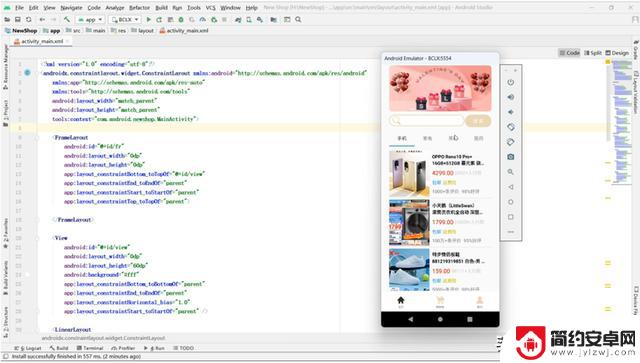The width and height of the screenshot is (640, 363).
Task: Take emulator screenshot with camera icon
Action: click(511, 157)
